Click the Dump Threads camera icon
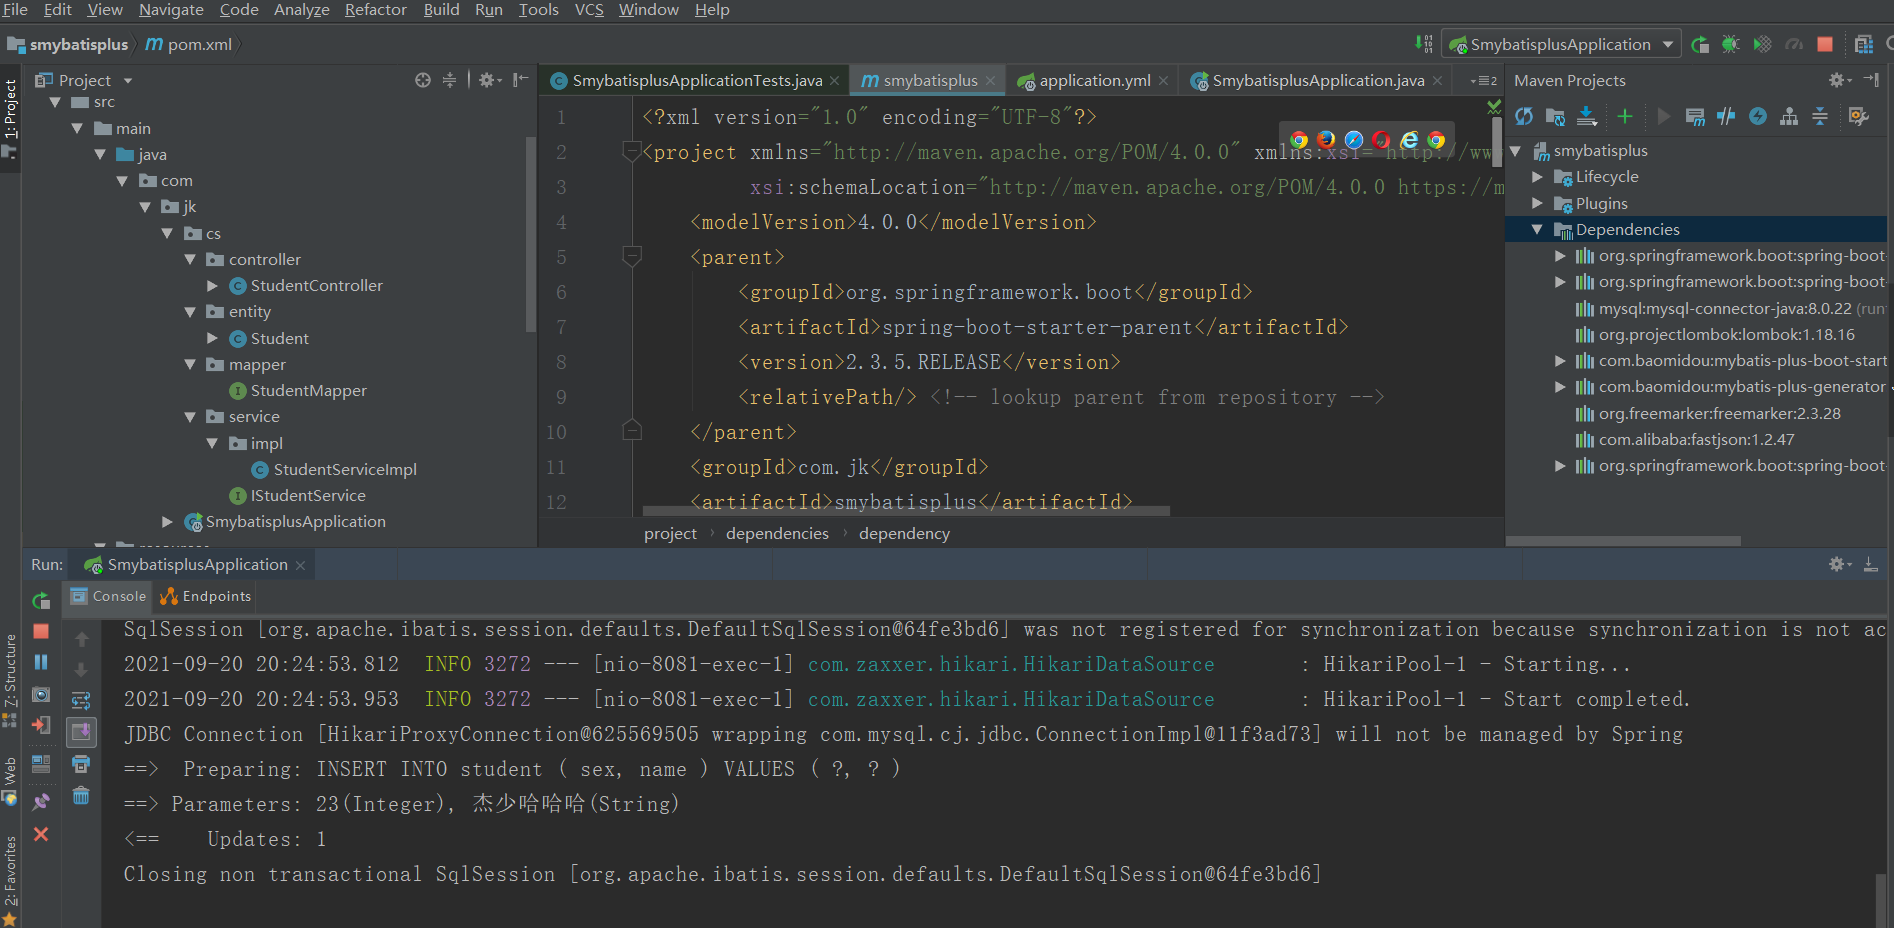 click(x=41, y=694)
